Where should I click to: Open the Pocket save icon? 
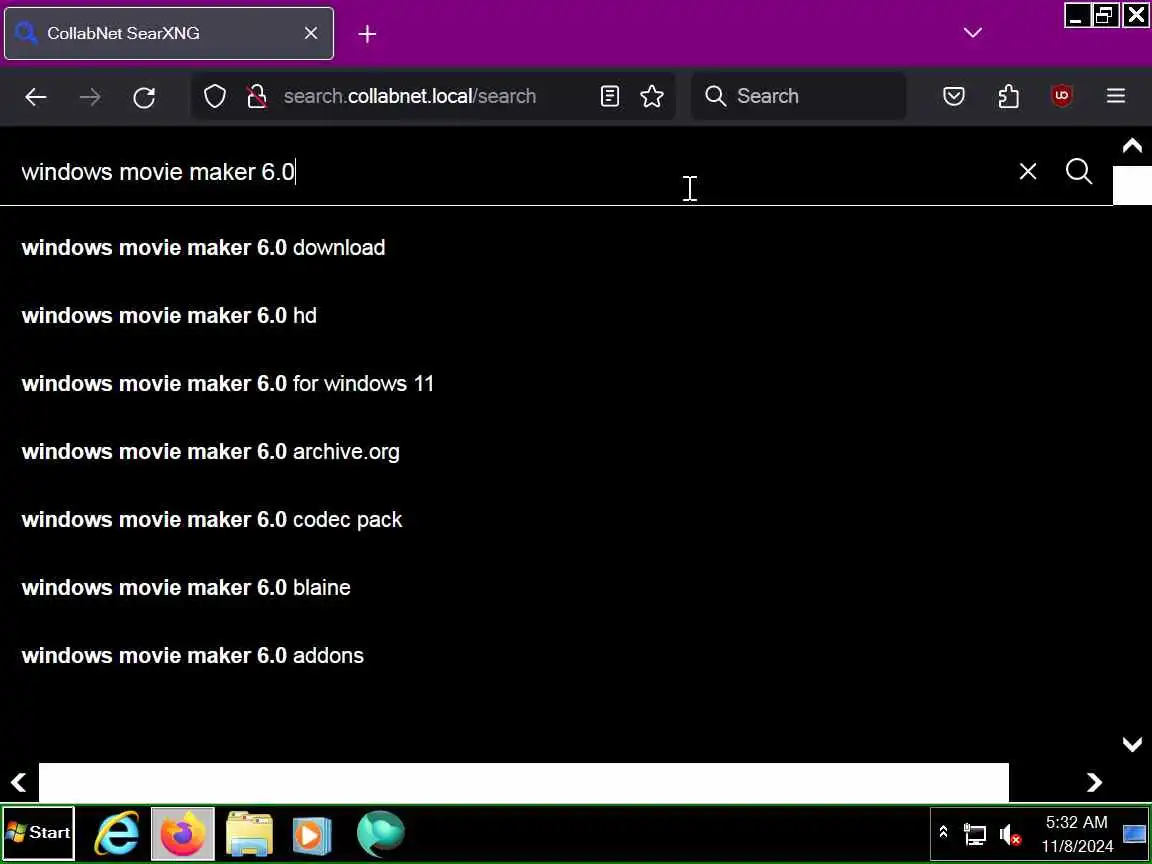pos(954,96)
